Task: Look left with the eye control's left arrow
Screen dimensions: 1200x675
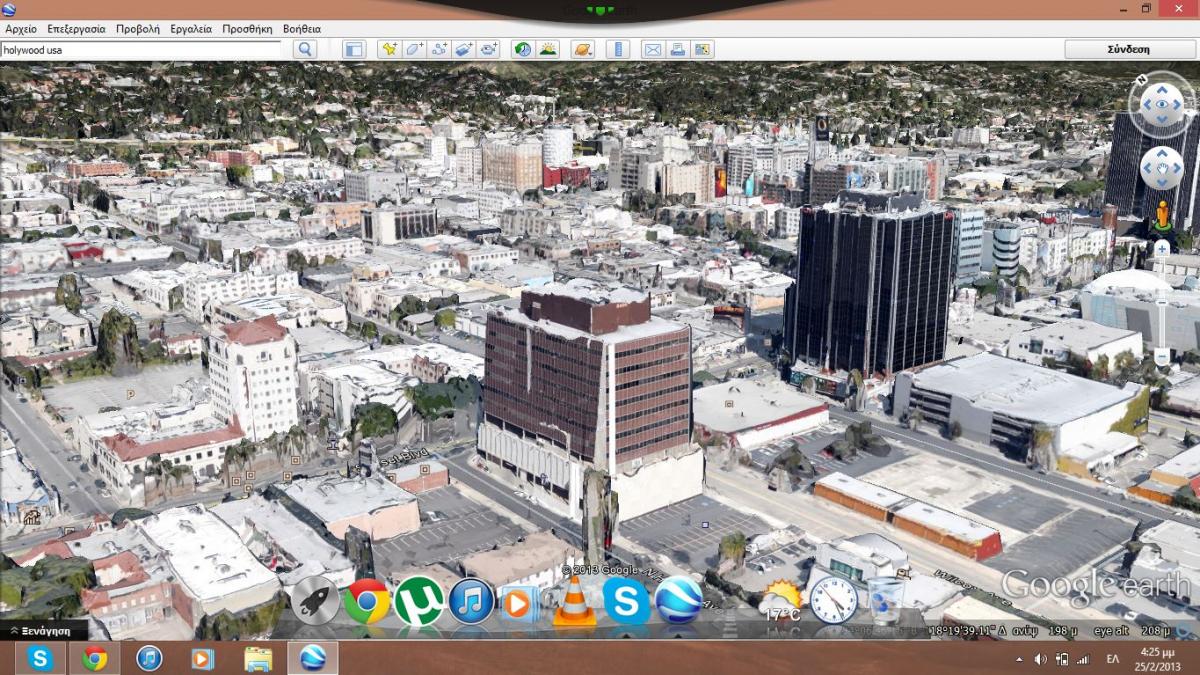Action: point(1145,104)
